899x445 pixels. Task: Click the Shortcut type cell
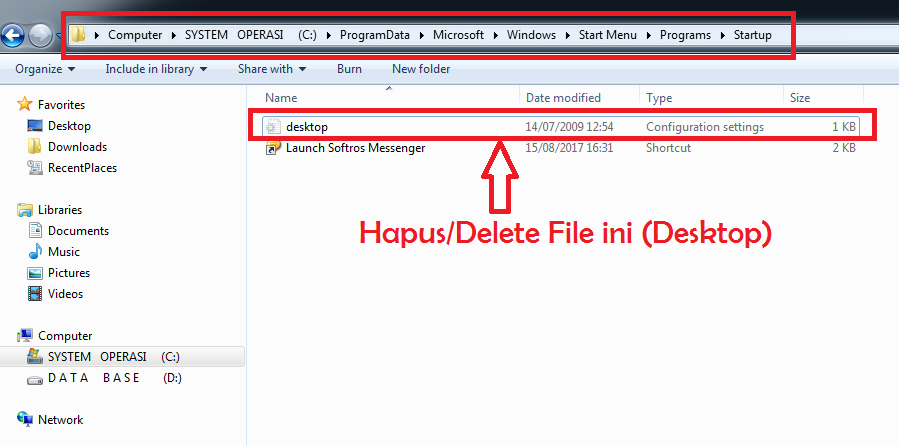(669, 148)
